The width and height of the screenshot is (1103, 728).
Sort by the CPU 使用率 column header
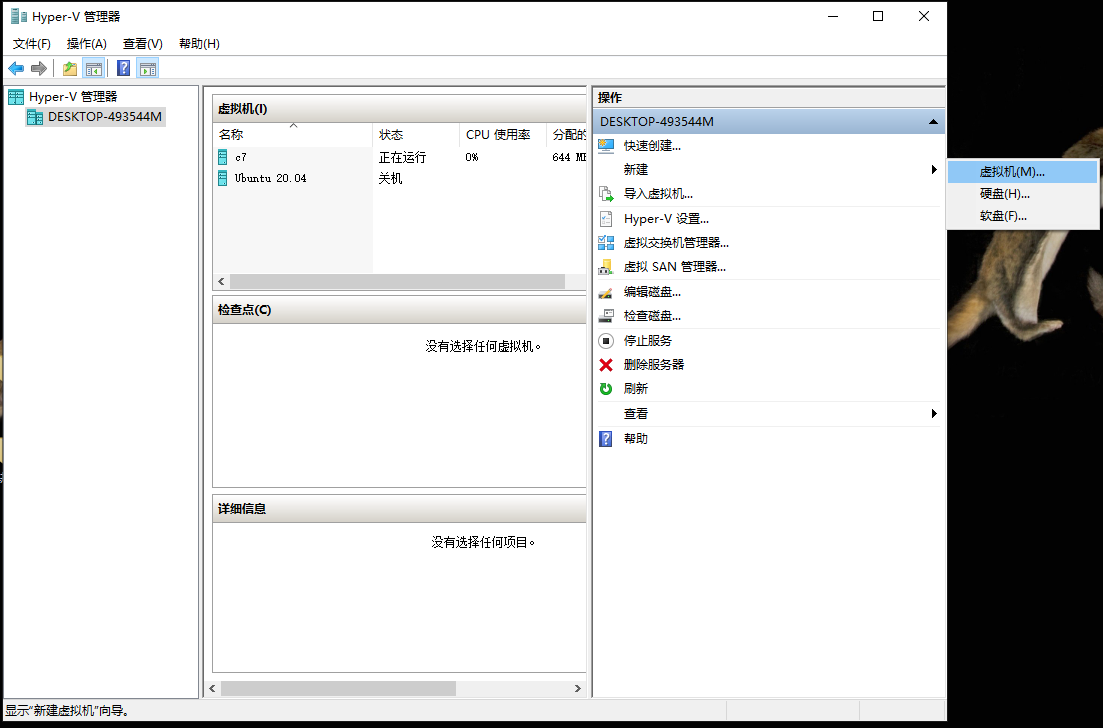click(503, 135)
